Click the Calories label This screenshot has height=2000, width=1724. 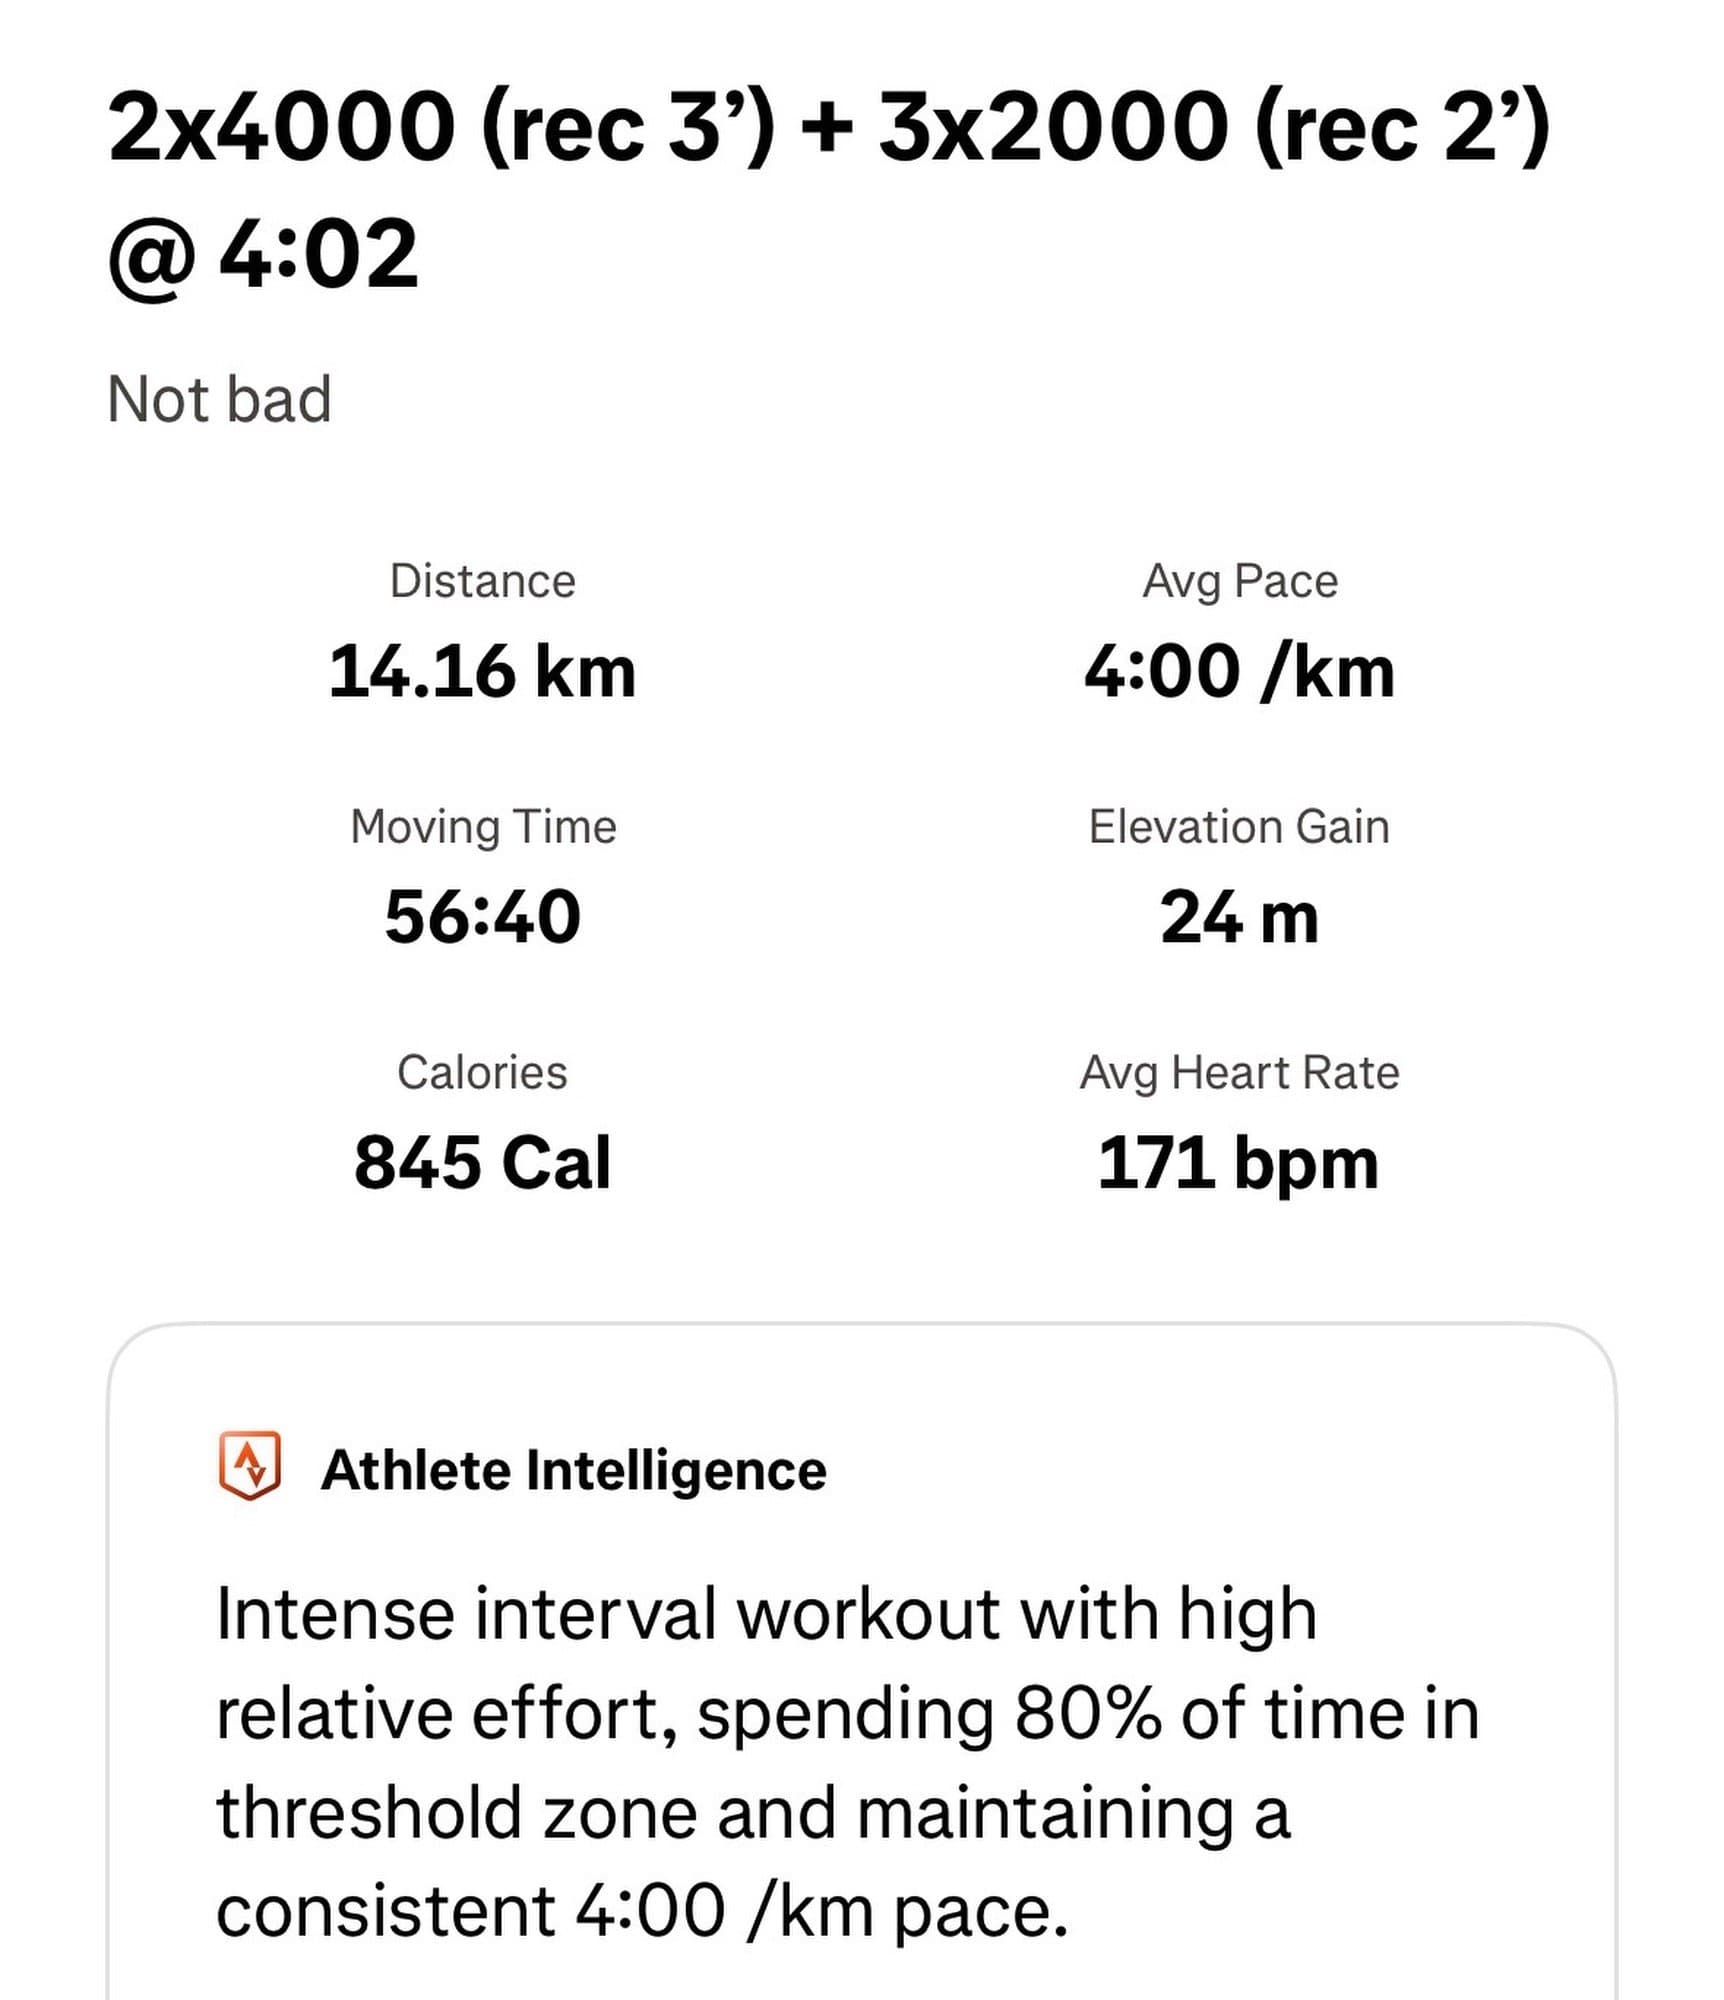(482, 1072)
